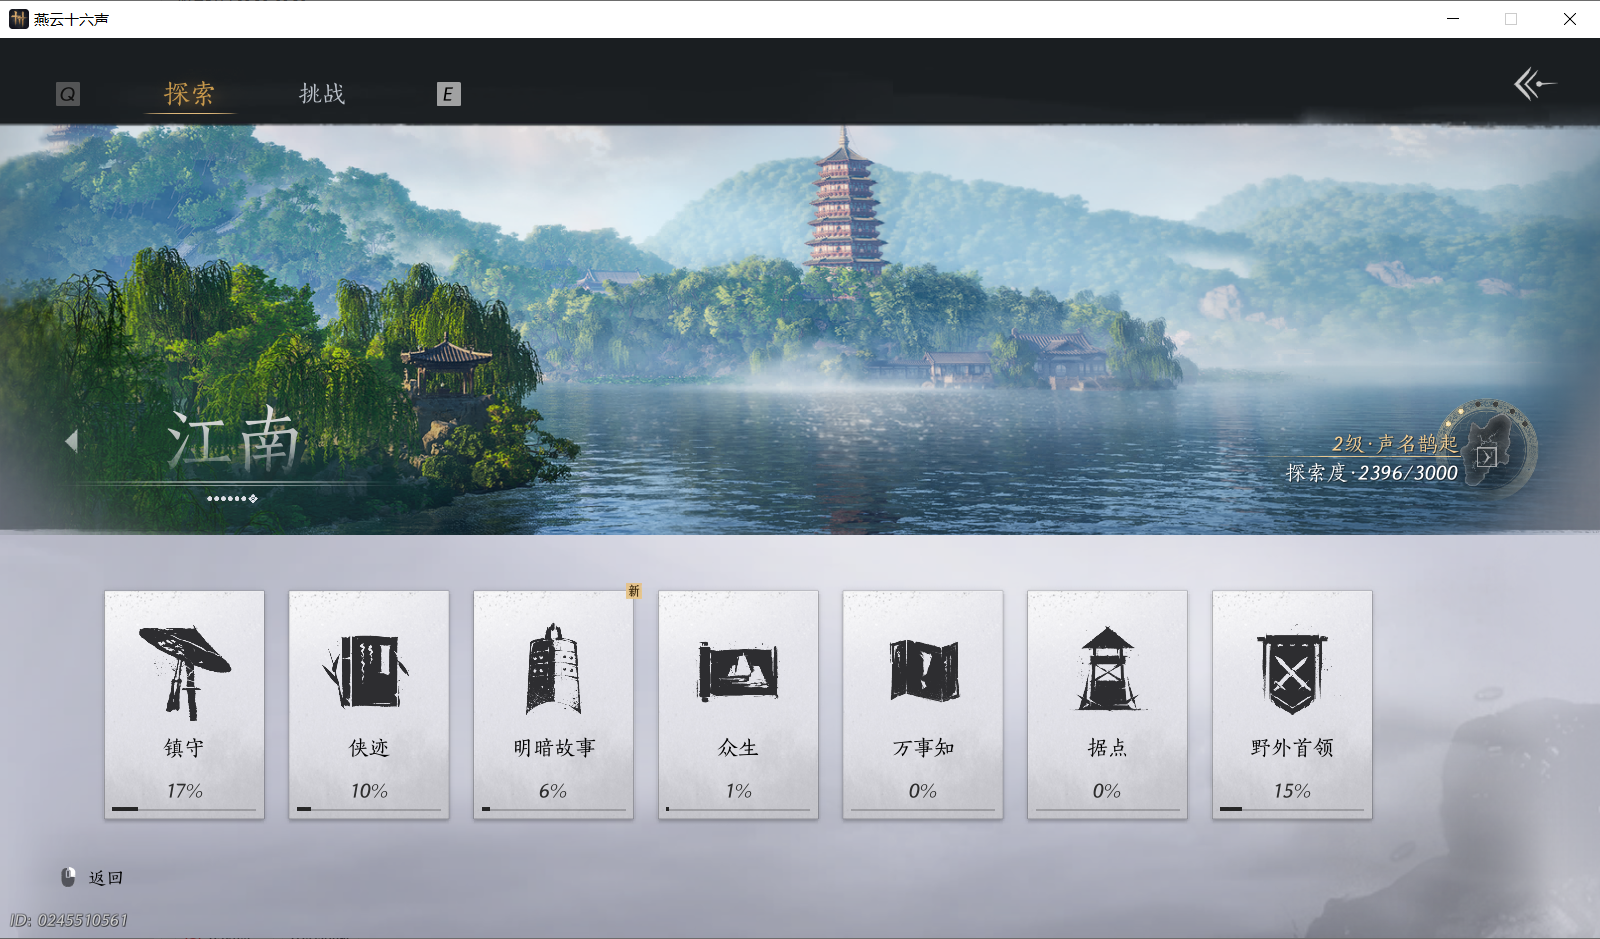Click the 0% value on 据点 card
Screen dimensions: 1600x939
click(x=1106, y=790)
